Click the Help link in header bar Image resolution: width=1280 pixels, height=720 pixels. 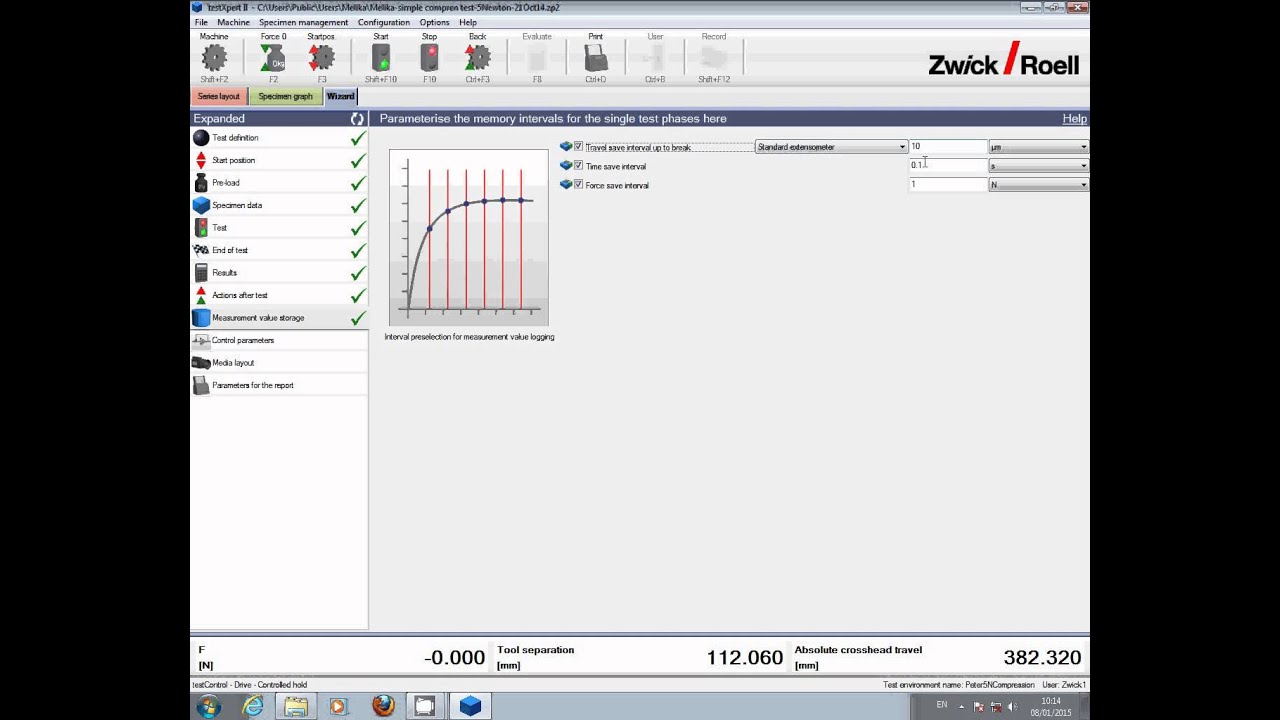[1074, 118]
